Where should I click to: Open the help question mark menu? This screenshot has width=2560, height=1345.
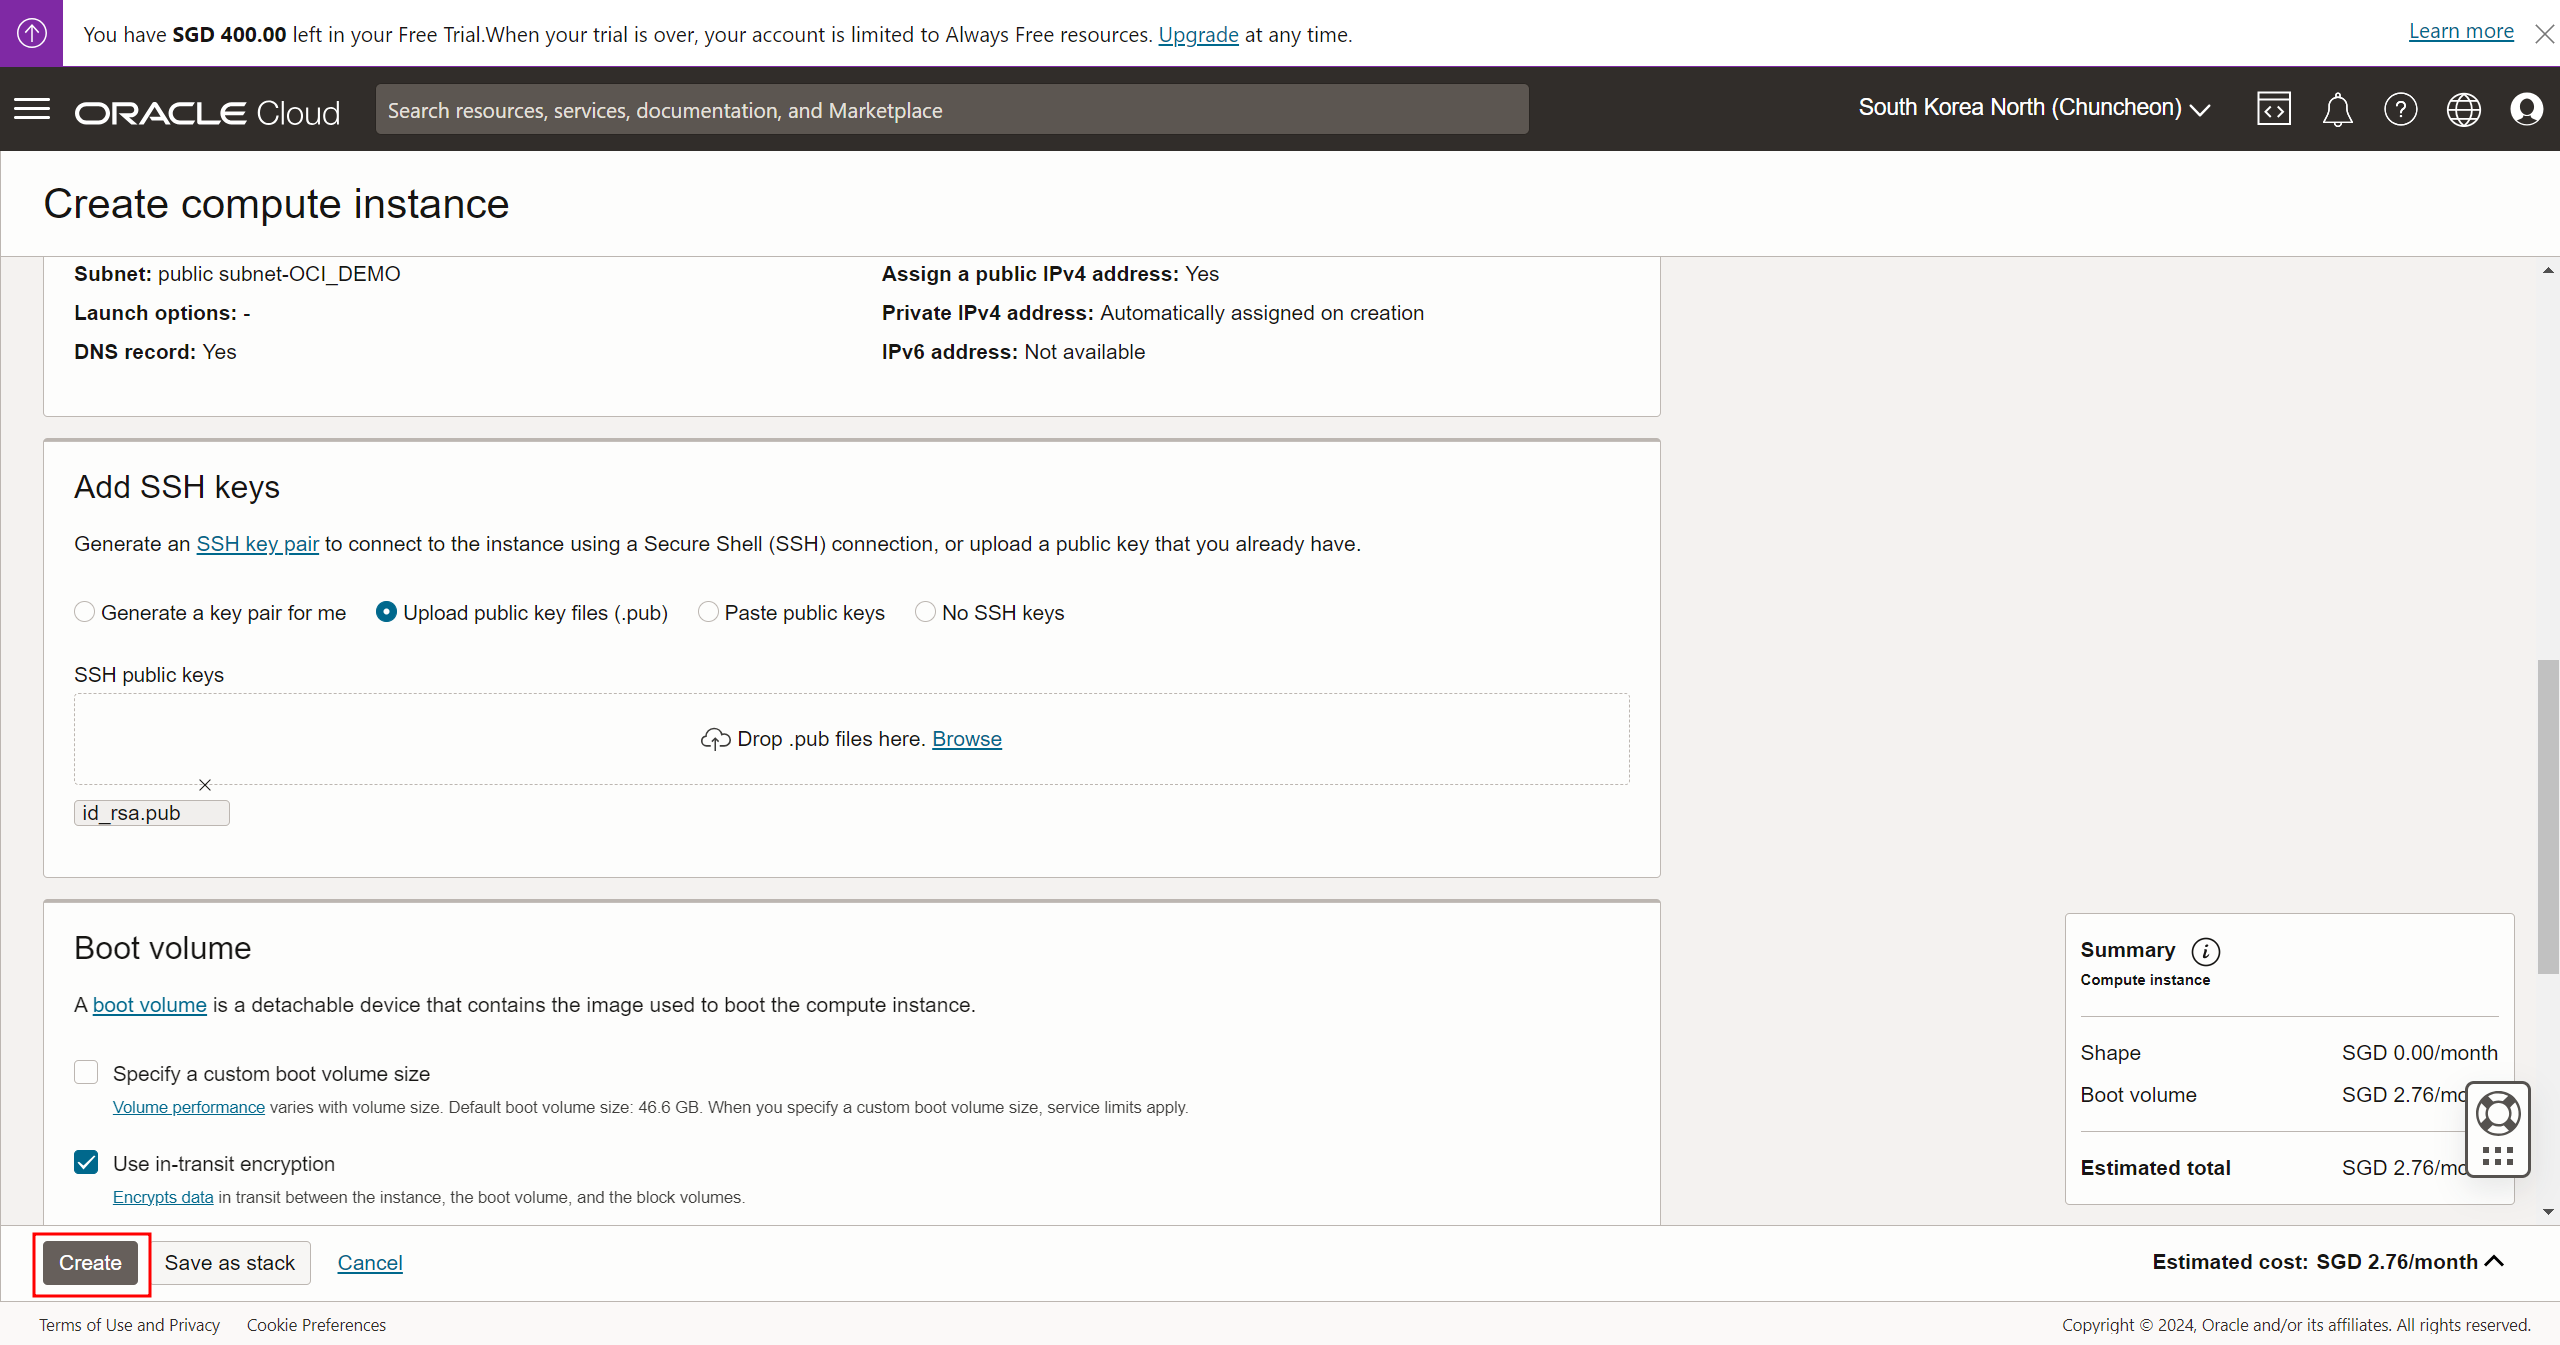2400,109
